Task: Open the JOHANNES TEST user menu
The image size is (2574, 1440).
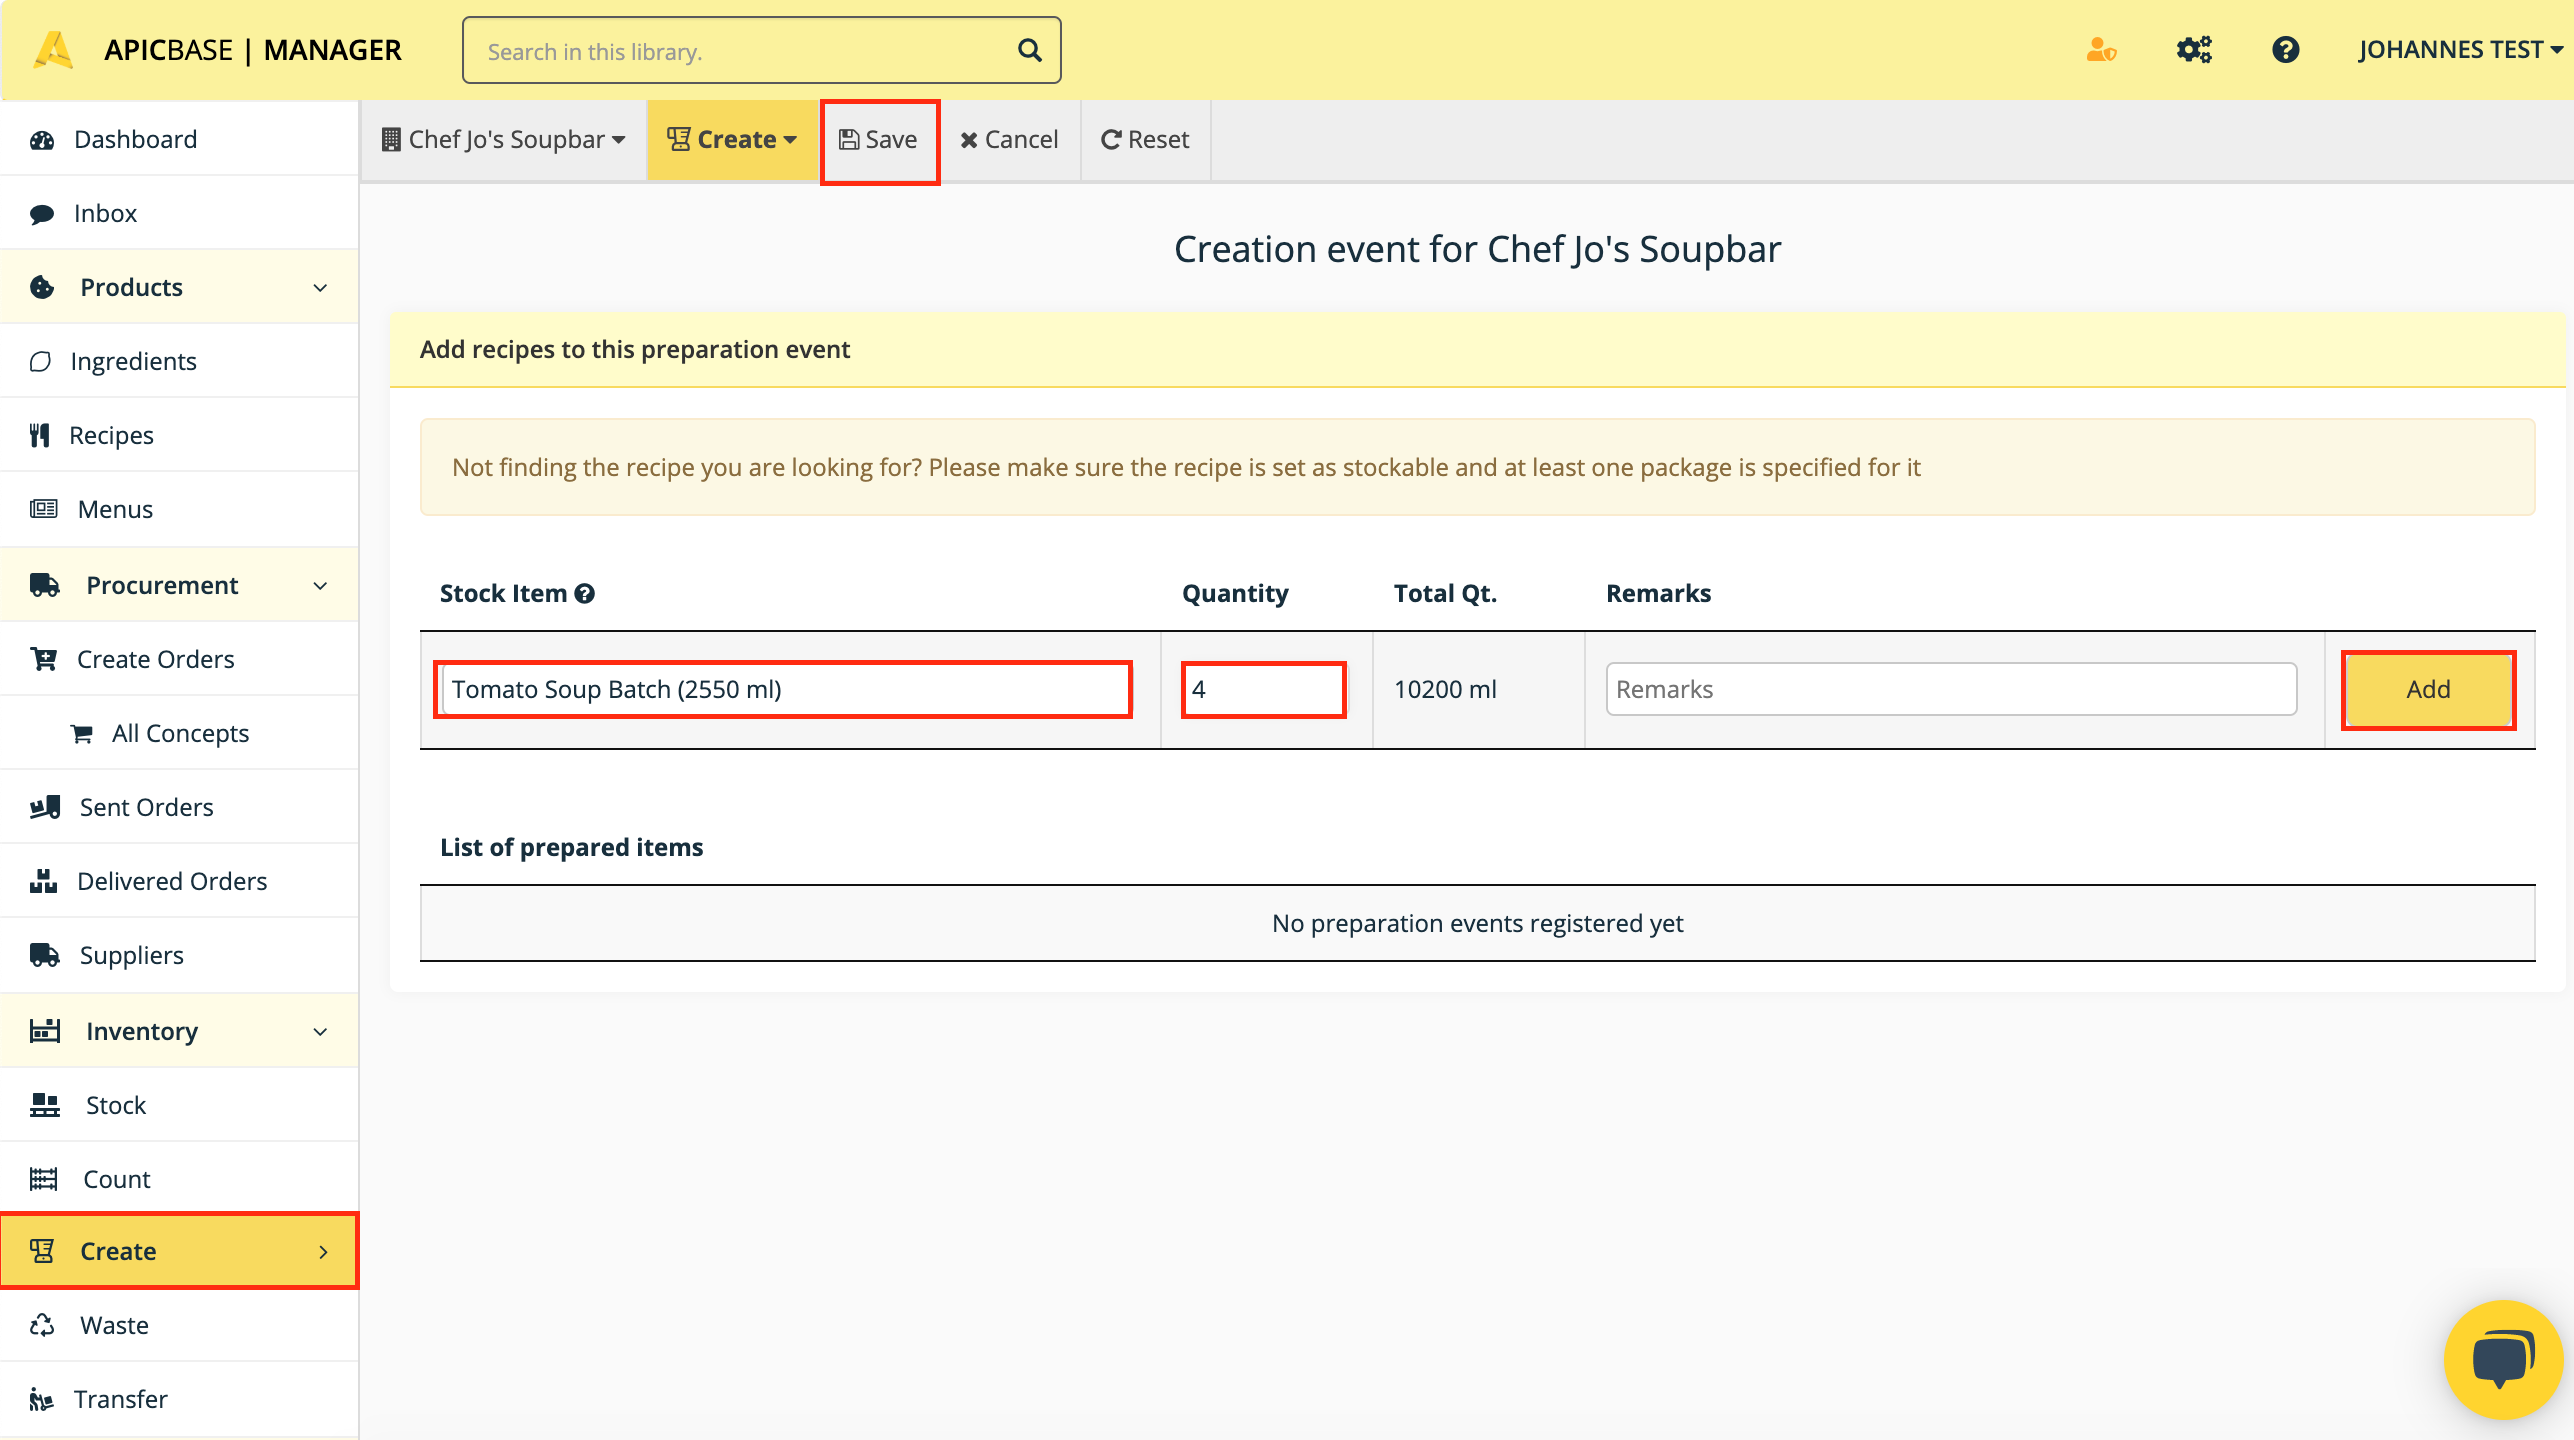Action: pos(2460,50)
